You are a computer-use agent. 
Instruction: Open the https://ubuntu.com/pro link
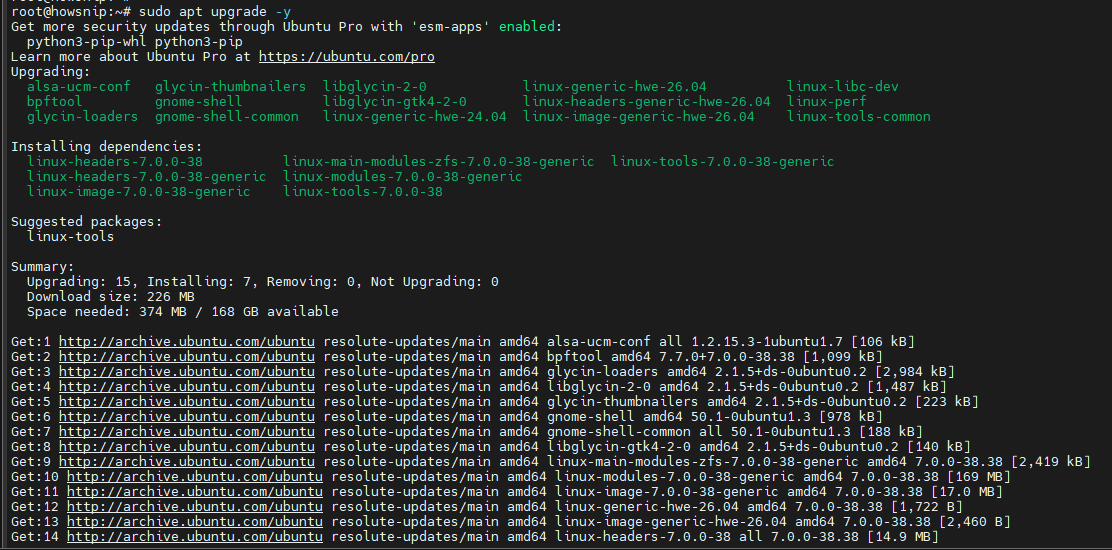click(x=347, y=57)
